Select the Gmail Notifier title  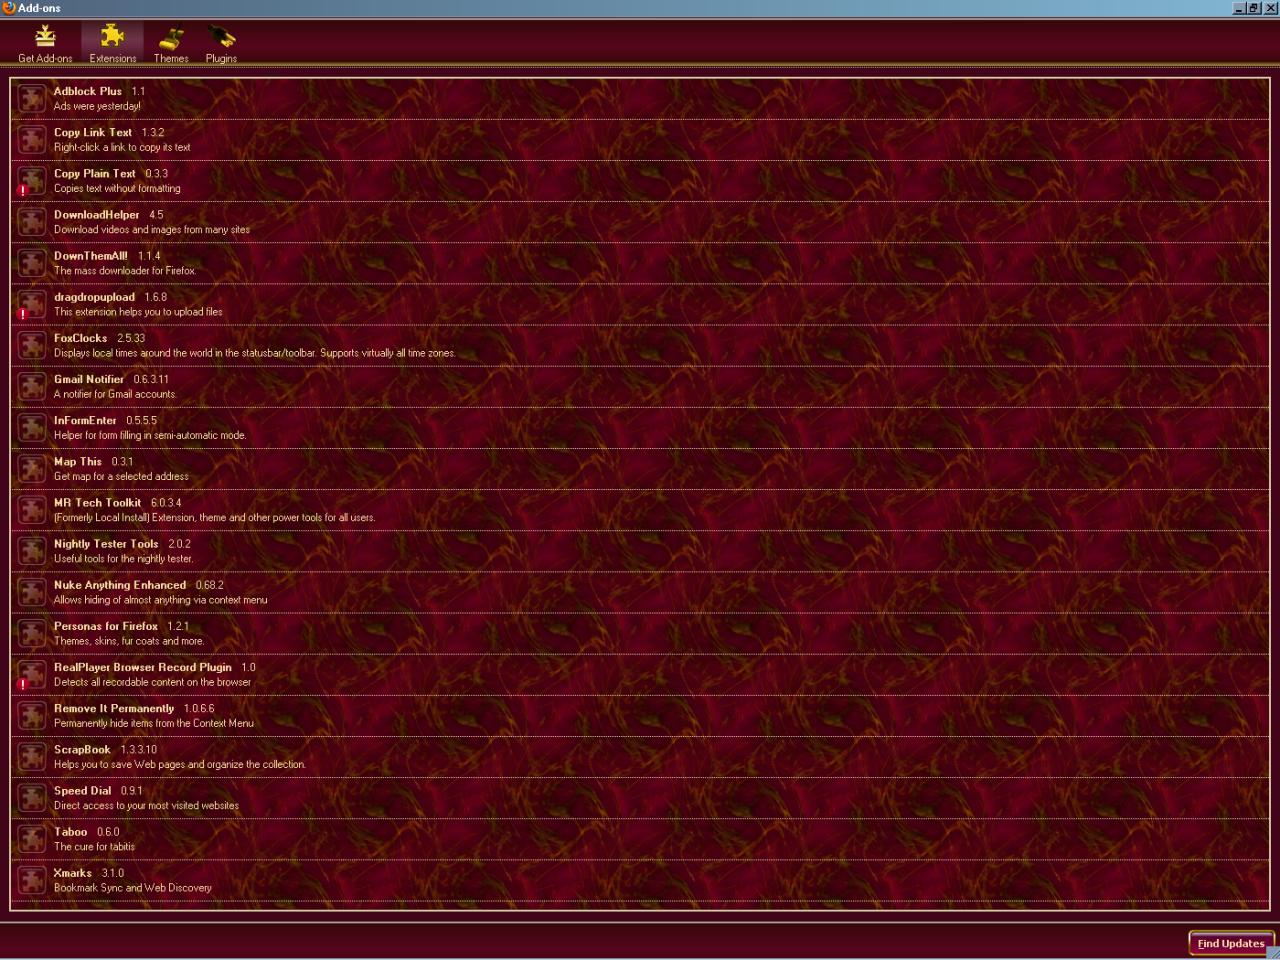(x=89, y=379)
